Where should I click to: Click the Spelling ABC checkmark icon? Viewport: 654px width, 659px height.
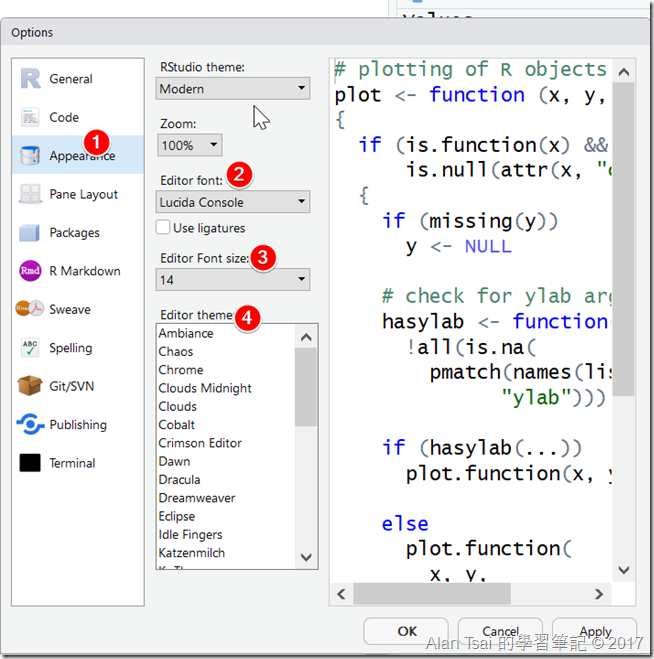point(30,348)
